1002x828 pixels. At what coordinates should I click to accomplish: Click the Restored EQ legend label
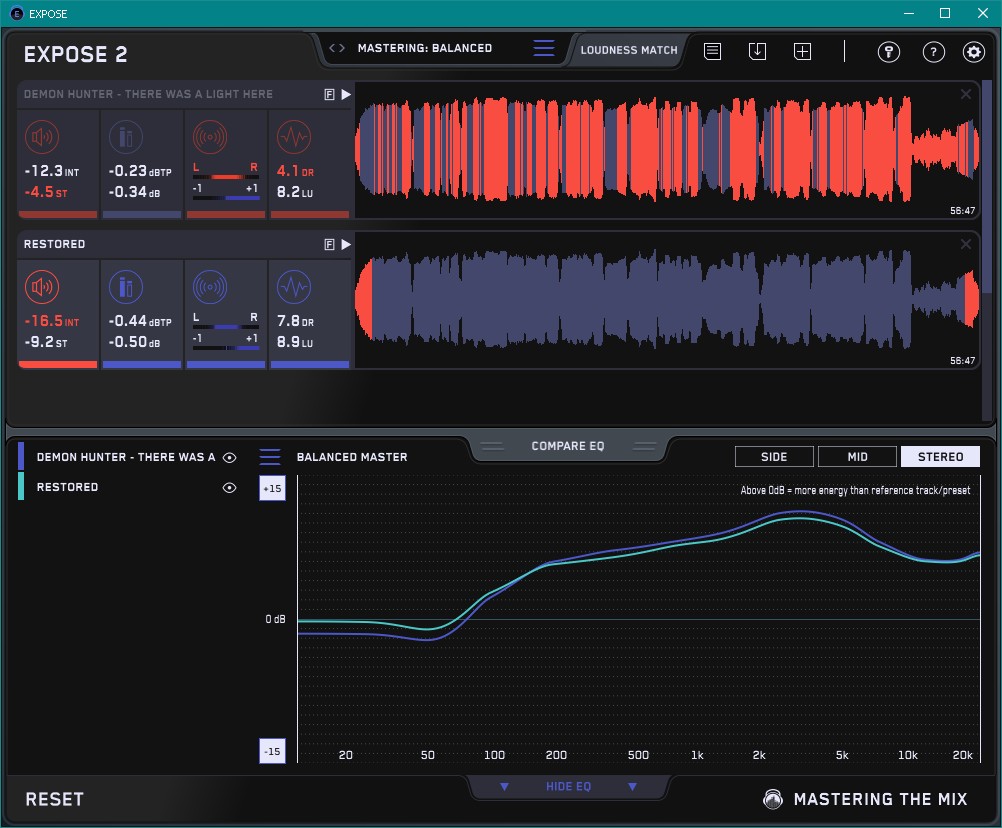coord(67,487)
